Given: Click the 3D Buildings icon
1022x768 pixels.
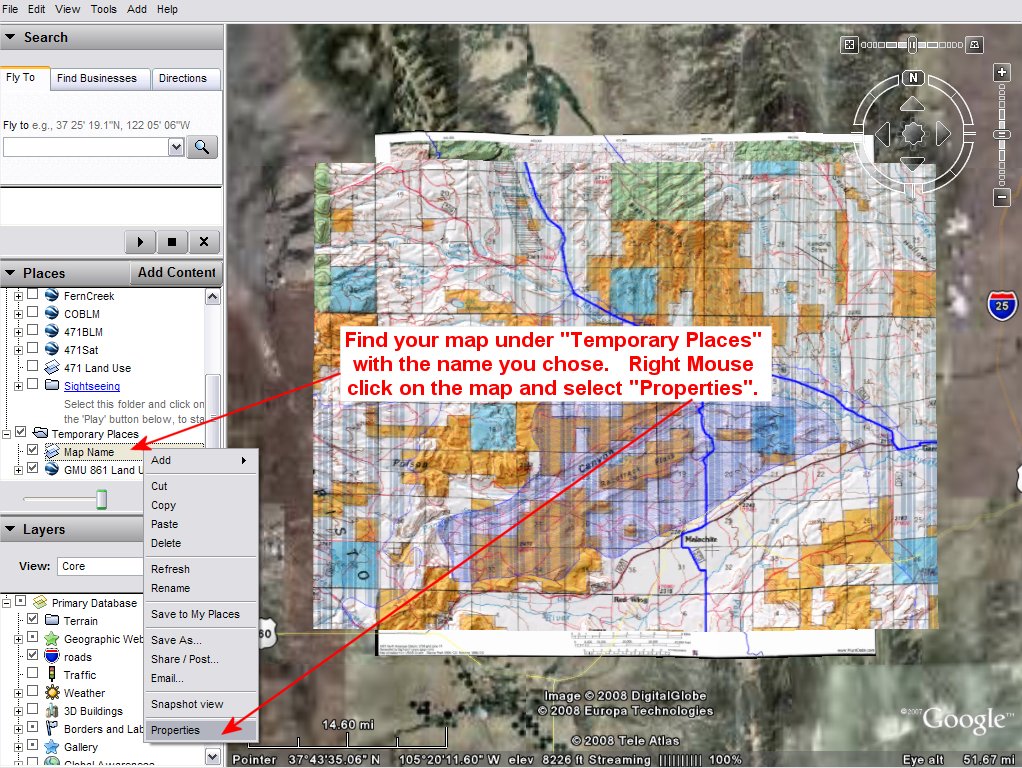Looking at the screenshot, I should [x=52, y=710].
